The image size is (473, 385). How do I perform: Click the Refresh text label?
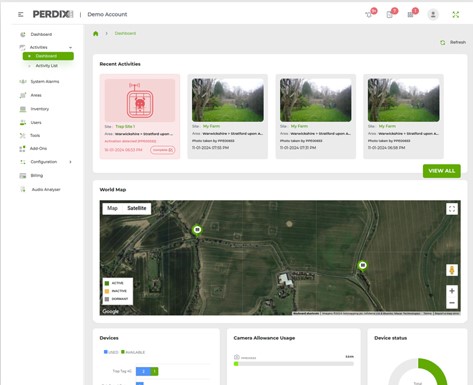458,42
